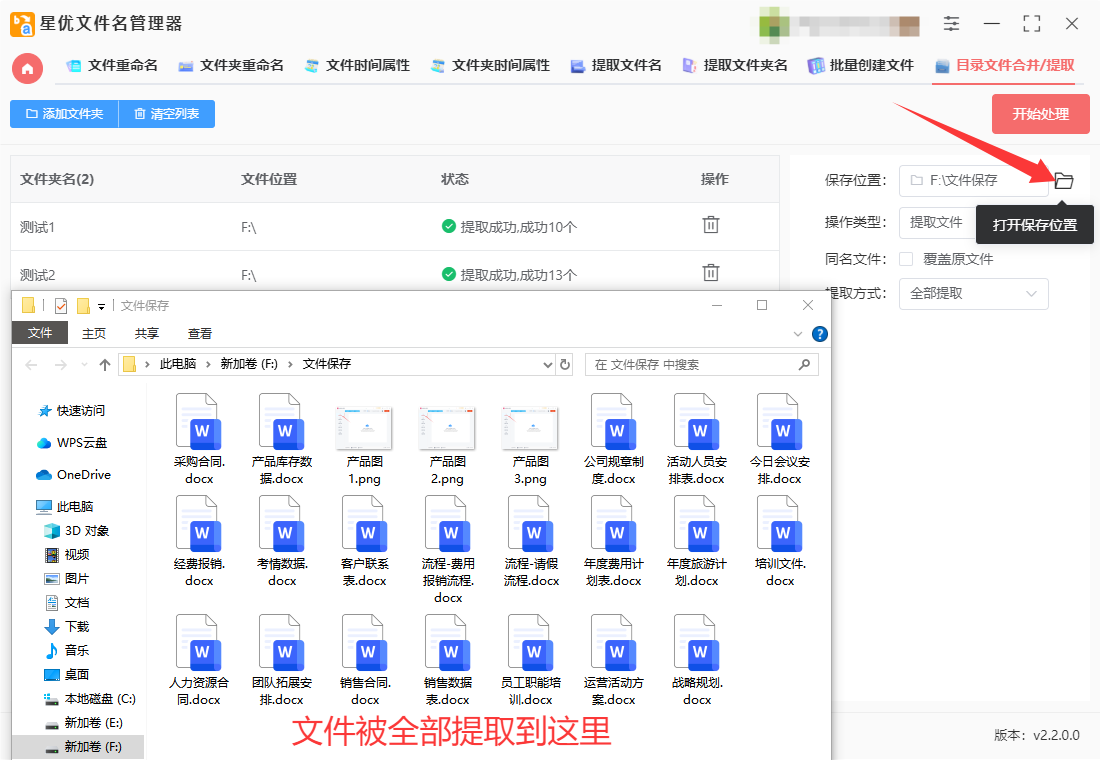This screenshot has height=760, width=1100.
Task: Go up one folder level in Explorer
Action: point(105,364)
